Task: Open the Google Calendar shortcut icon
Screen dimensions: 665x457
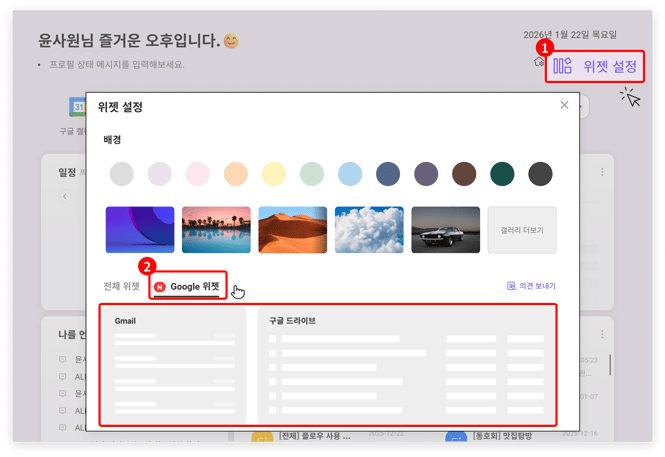Action: pyautogui.click(x=78, y=107)
